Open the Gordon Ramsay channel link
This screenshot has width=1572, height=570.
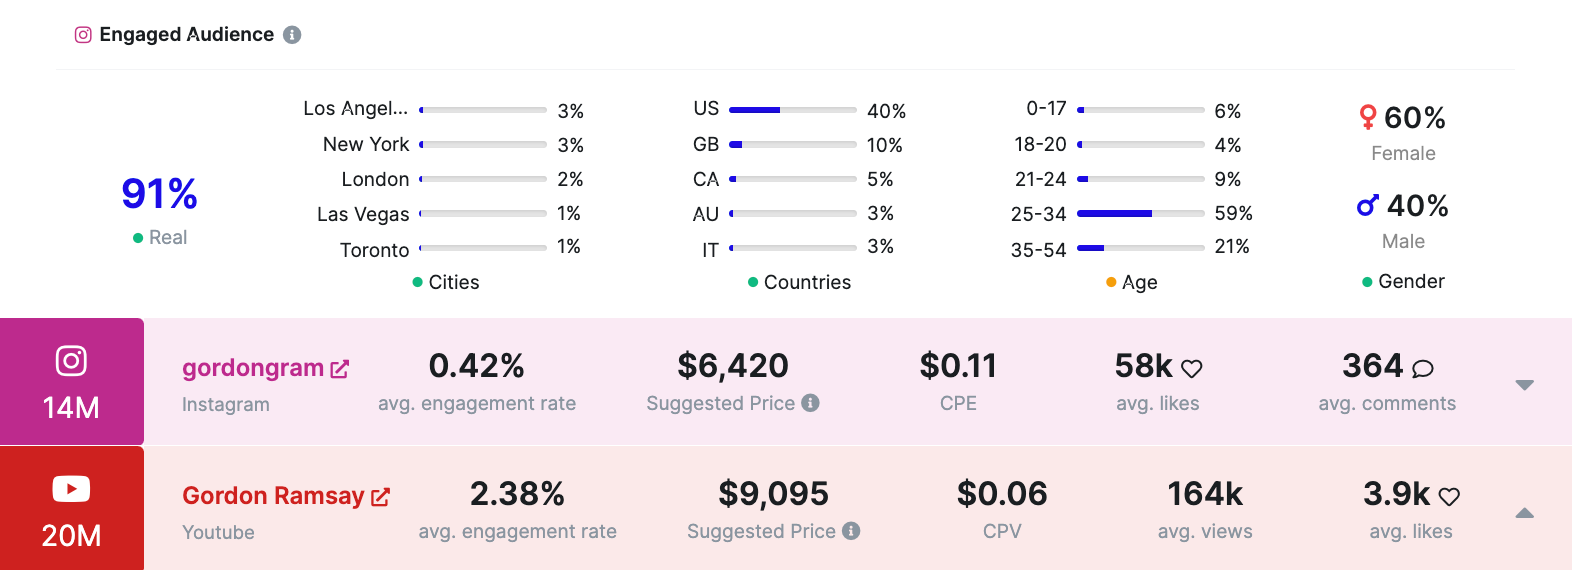pyautogui.click(x=272, y=496)
